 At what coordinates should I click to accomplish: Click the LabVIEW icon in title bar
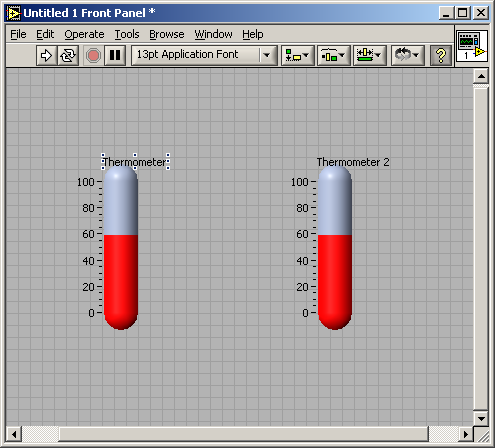[x=14, y=13]
